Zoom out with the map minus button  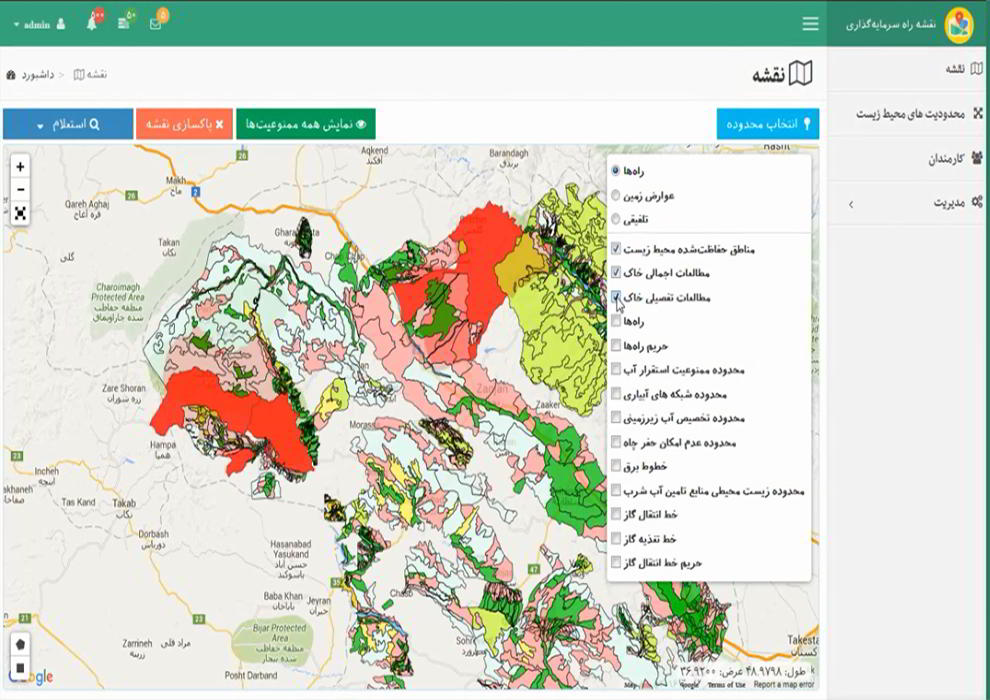click(20, 189)
